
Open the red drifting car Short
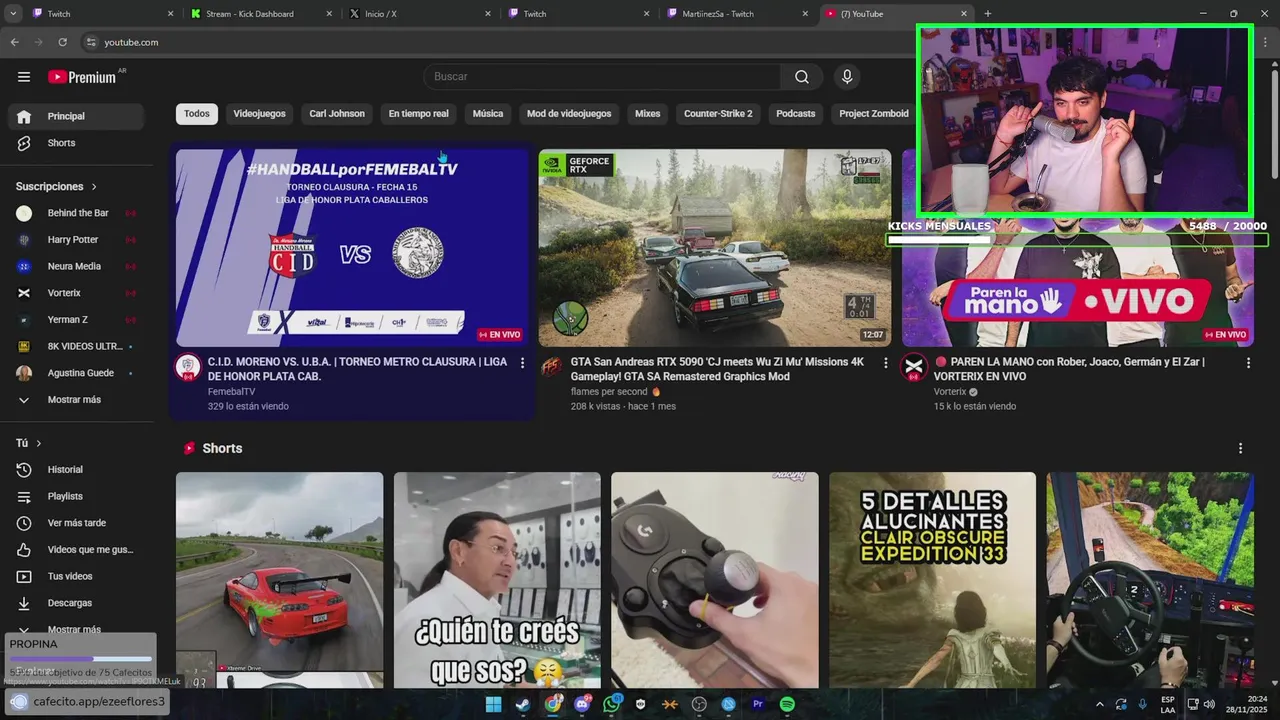pyautogui.click(x=279, y=580)
